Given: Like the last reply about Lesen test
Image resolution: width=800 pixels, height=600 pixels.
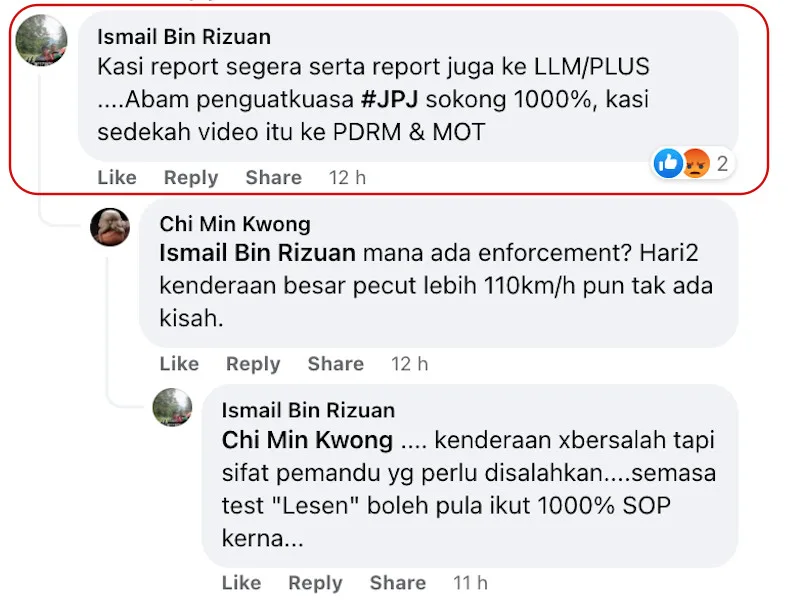Looking at the screenshot, I should tap(241, 583).
